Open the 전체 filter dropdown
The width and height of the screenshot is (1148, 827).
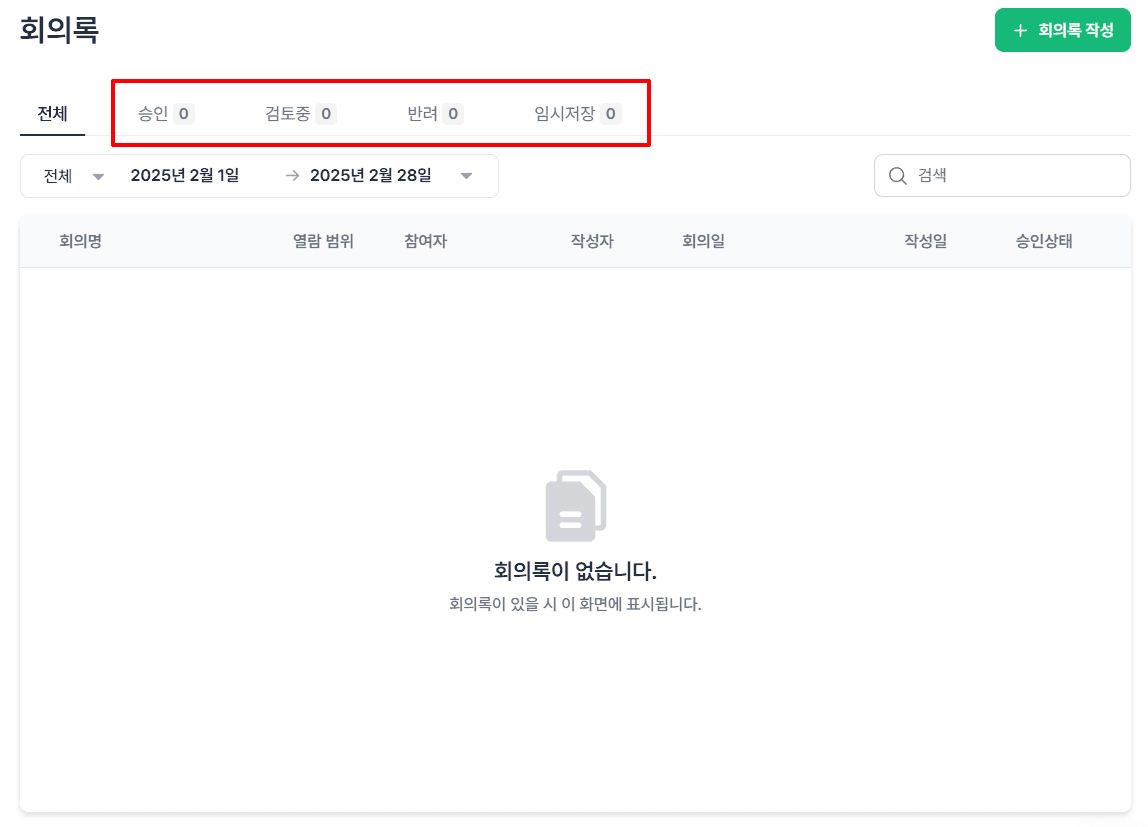68,175
